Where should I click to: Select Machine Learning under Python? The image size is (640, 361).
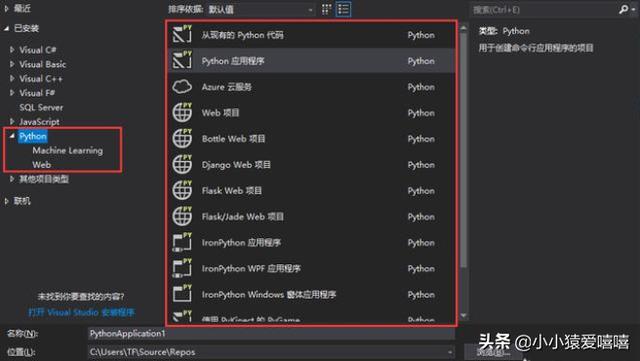68,150
